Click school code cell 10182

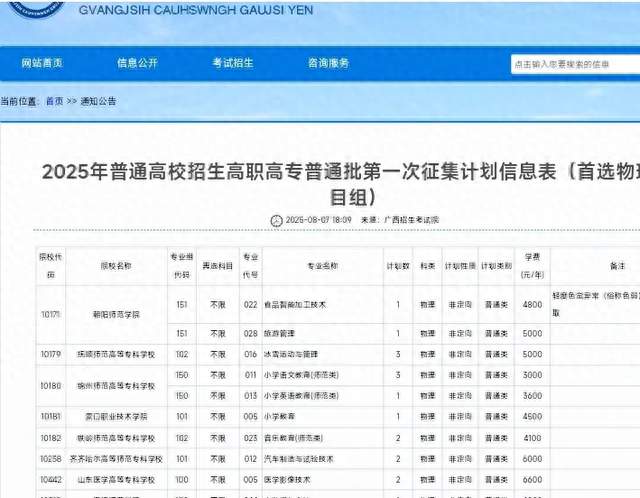(51, 438)
